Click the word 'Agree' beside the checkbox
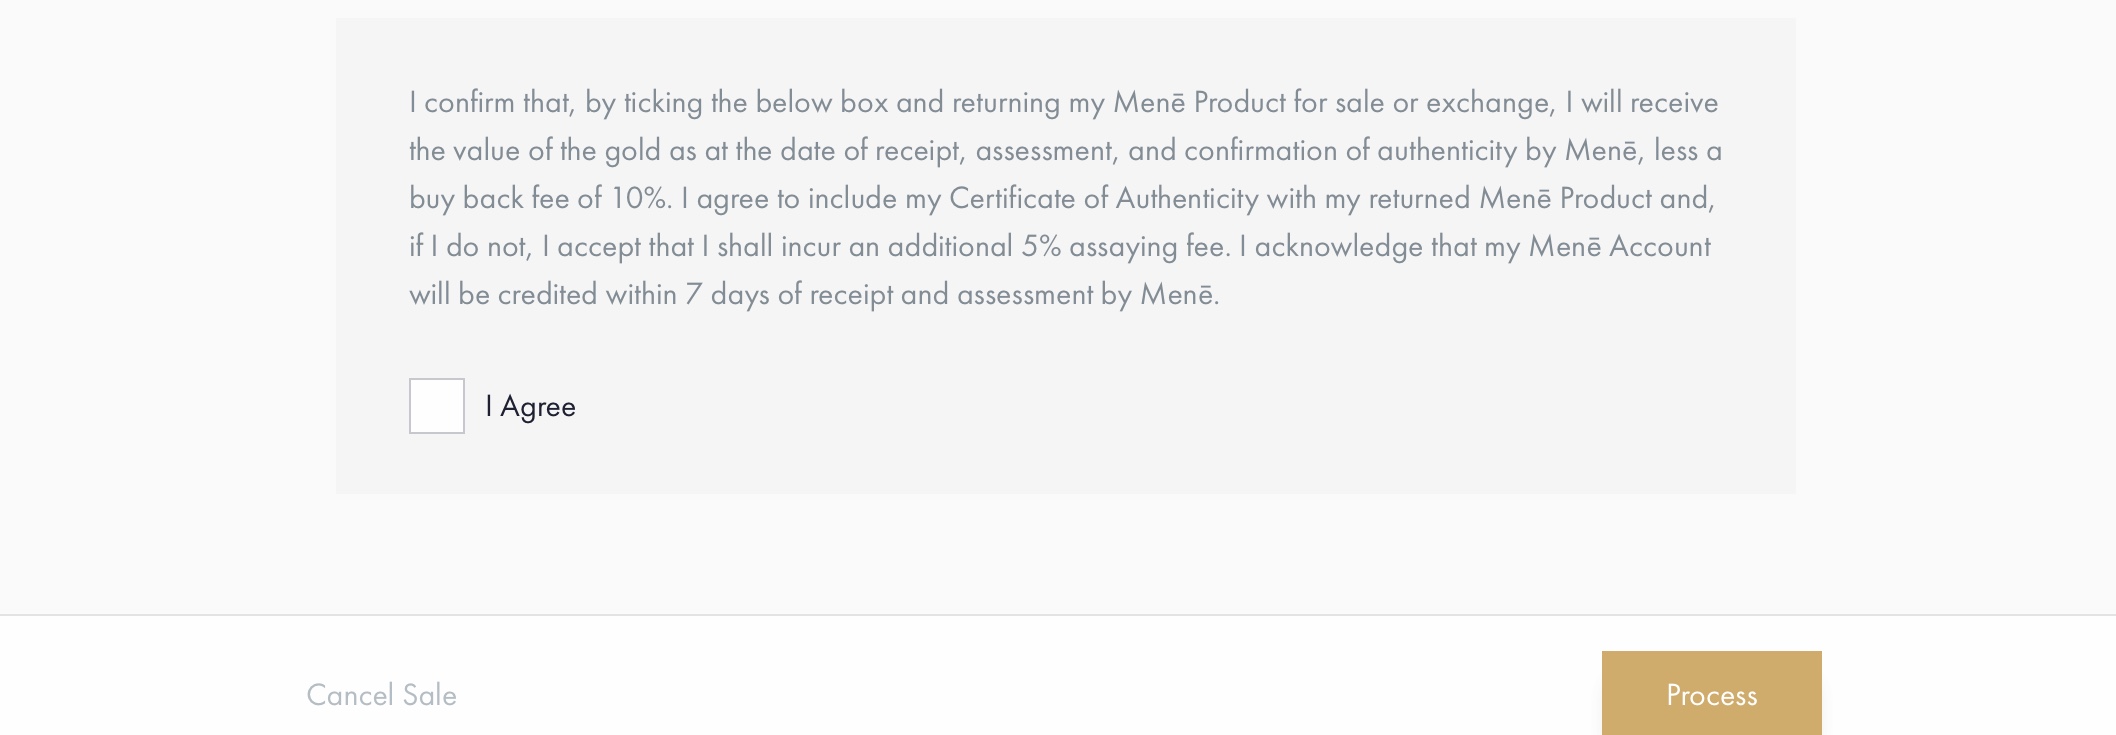2116x735 pixels. [538, 407]
